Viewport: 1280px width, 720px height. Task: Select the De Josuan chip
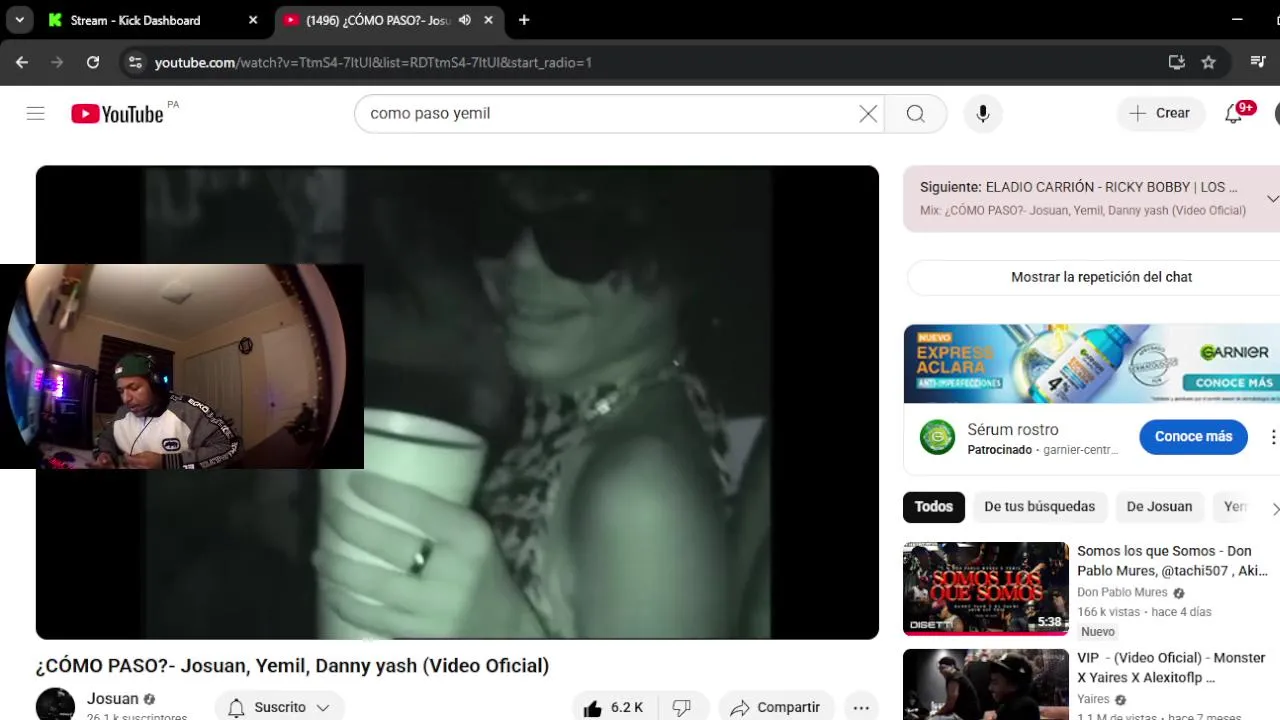[x=1159, y=507]
